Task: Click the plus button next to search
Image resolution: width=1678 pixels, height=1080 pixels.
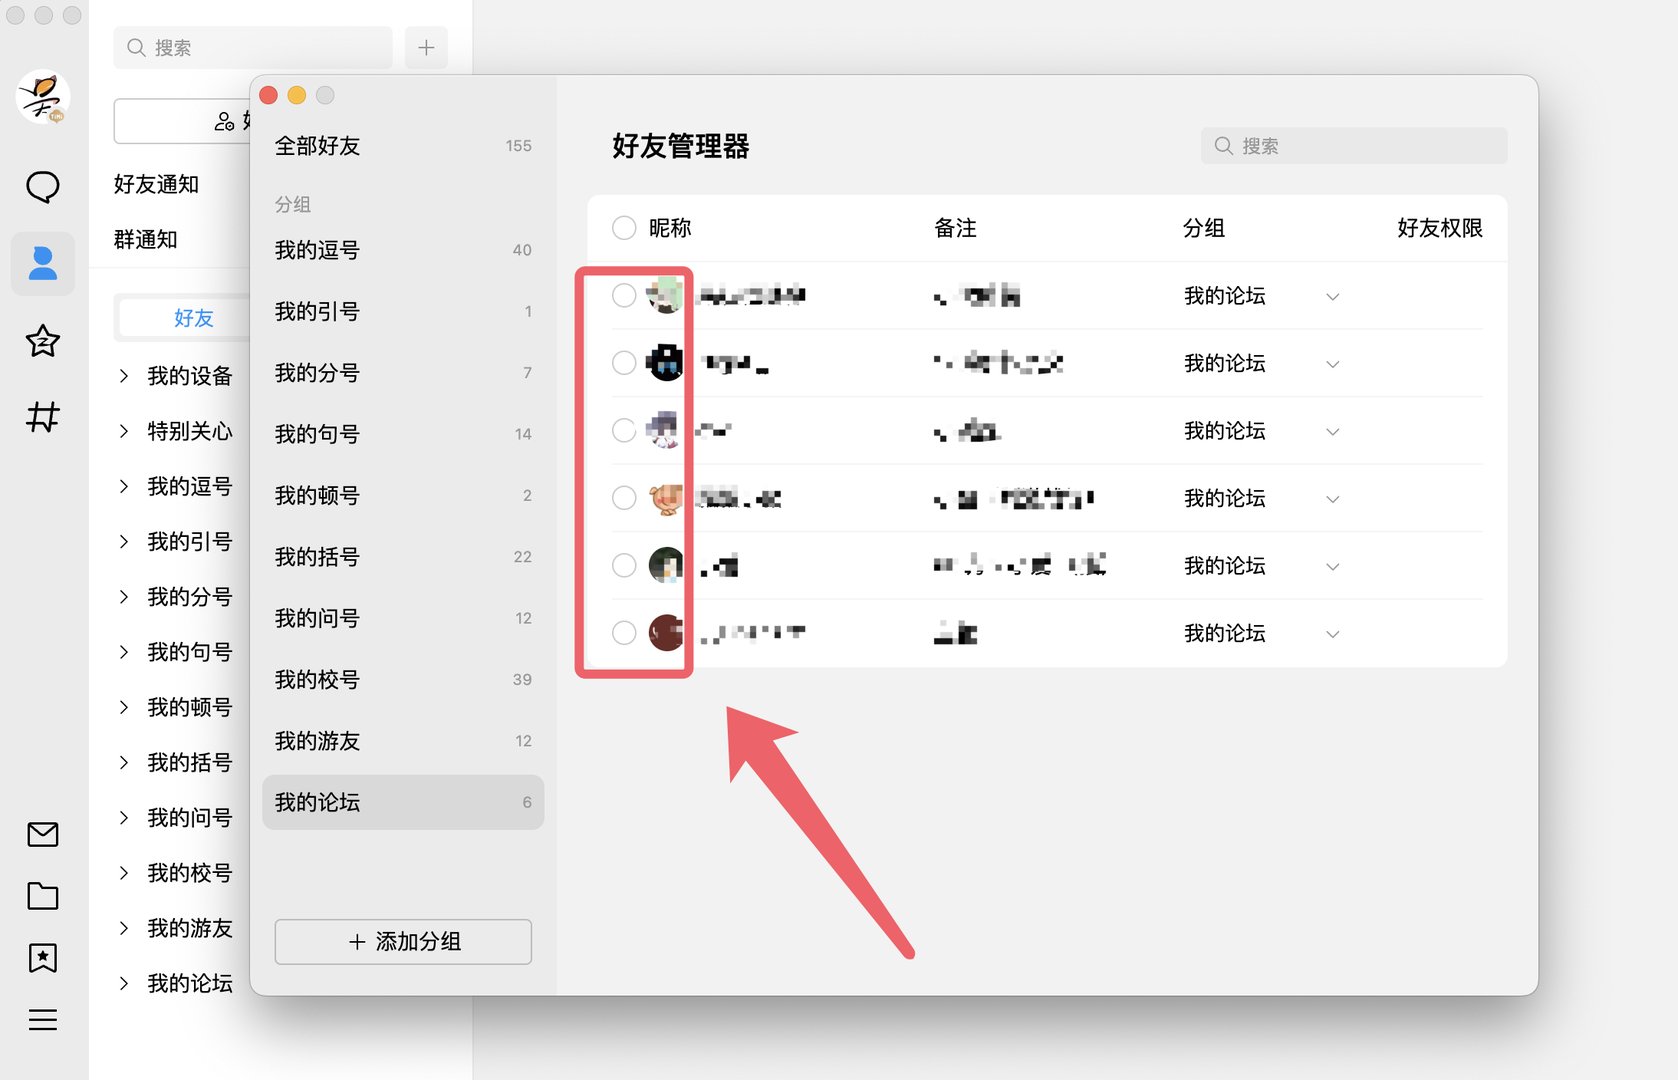Action: click(x=425, y=47)
